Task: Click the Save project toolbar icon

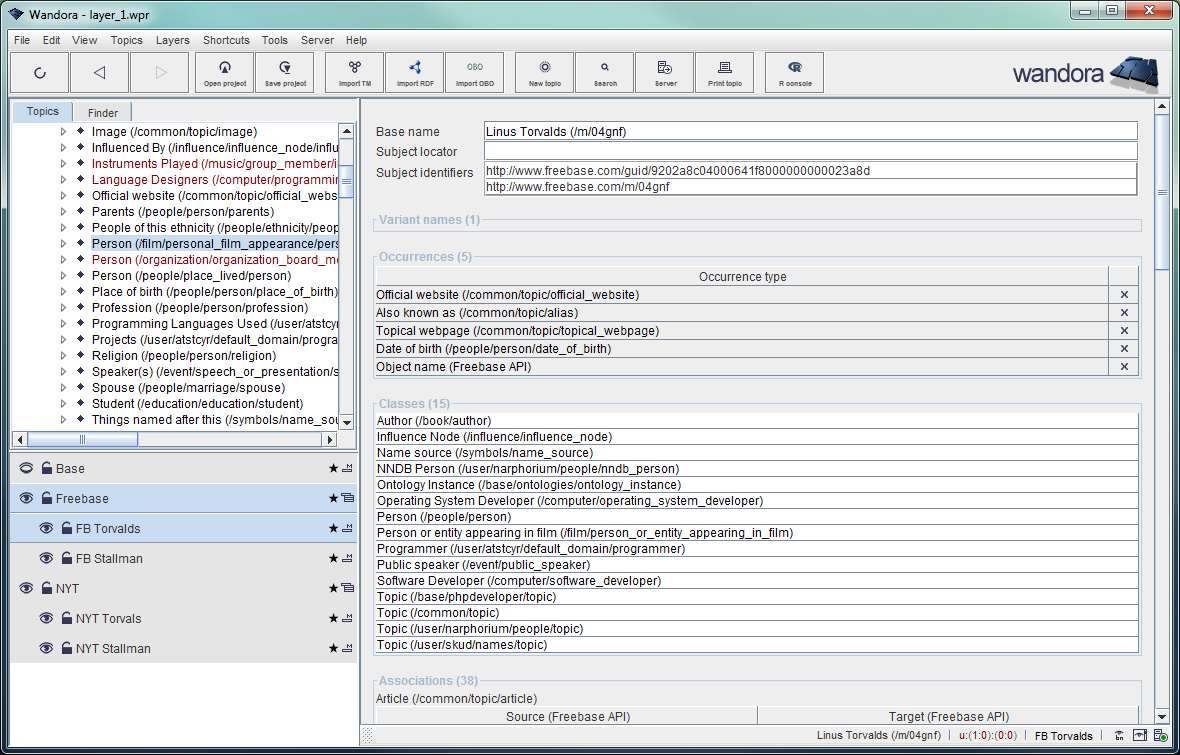Action: pos(285,72)
